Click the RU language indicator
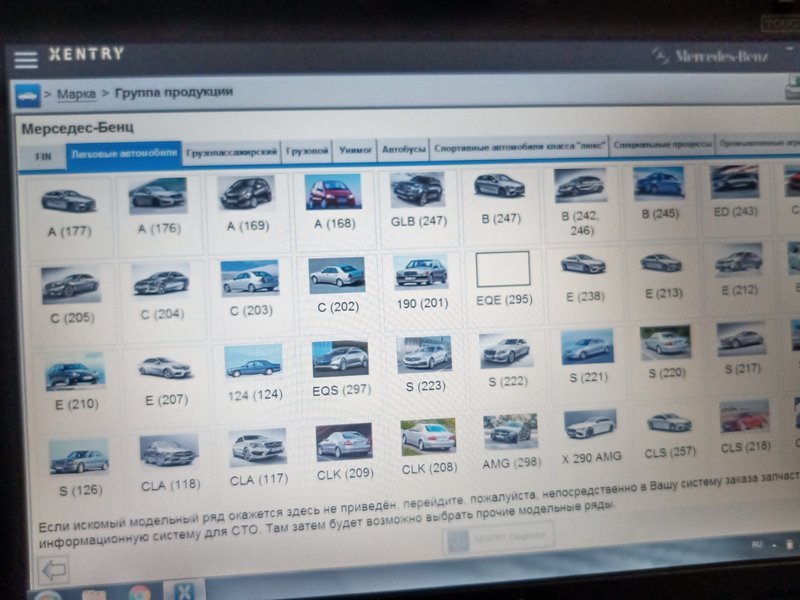This screenshot has width=800, height=600. coord(756,546)
